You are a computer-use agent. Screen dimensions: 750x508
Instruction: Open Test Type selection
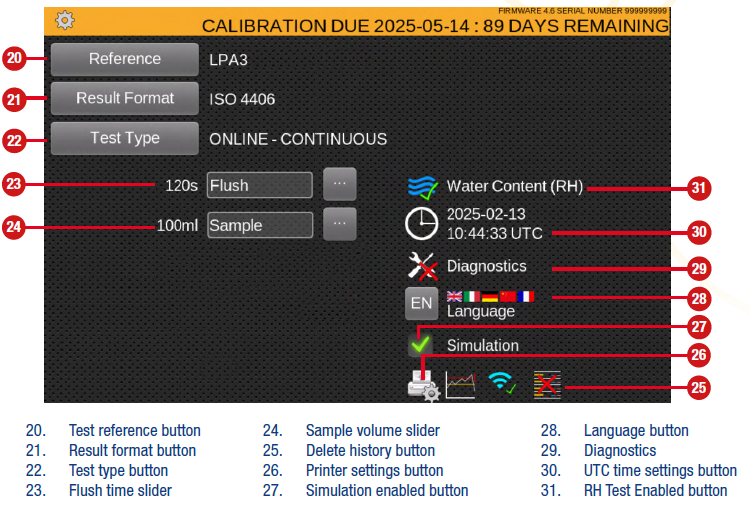point(125,138)
